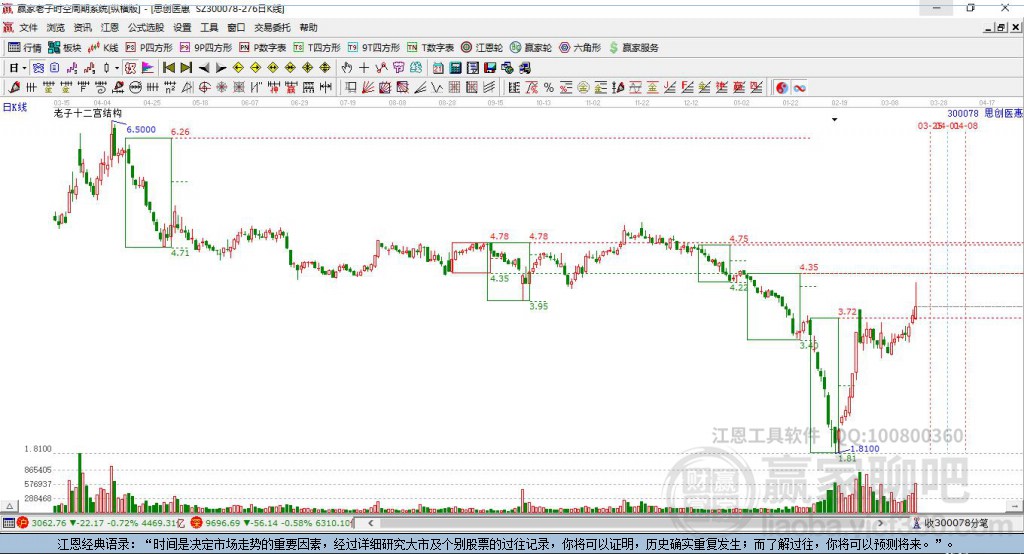Open the 江恩轮 tool
Screen dimensions: 1024x554
[482, 48]
